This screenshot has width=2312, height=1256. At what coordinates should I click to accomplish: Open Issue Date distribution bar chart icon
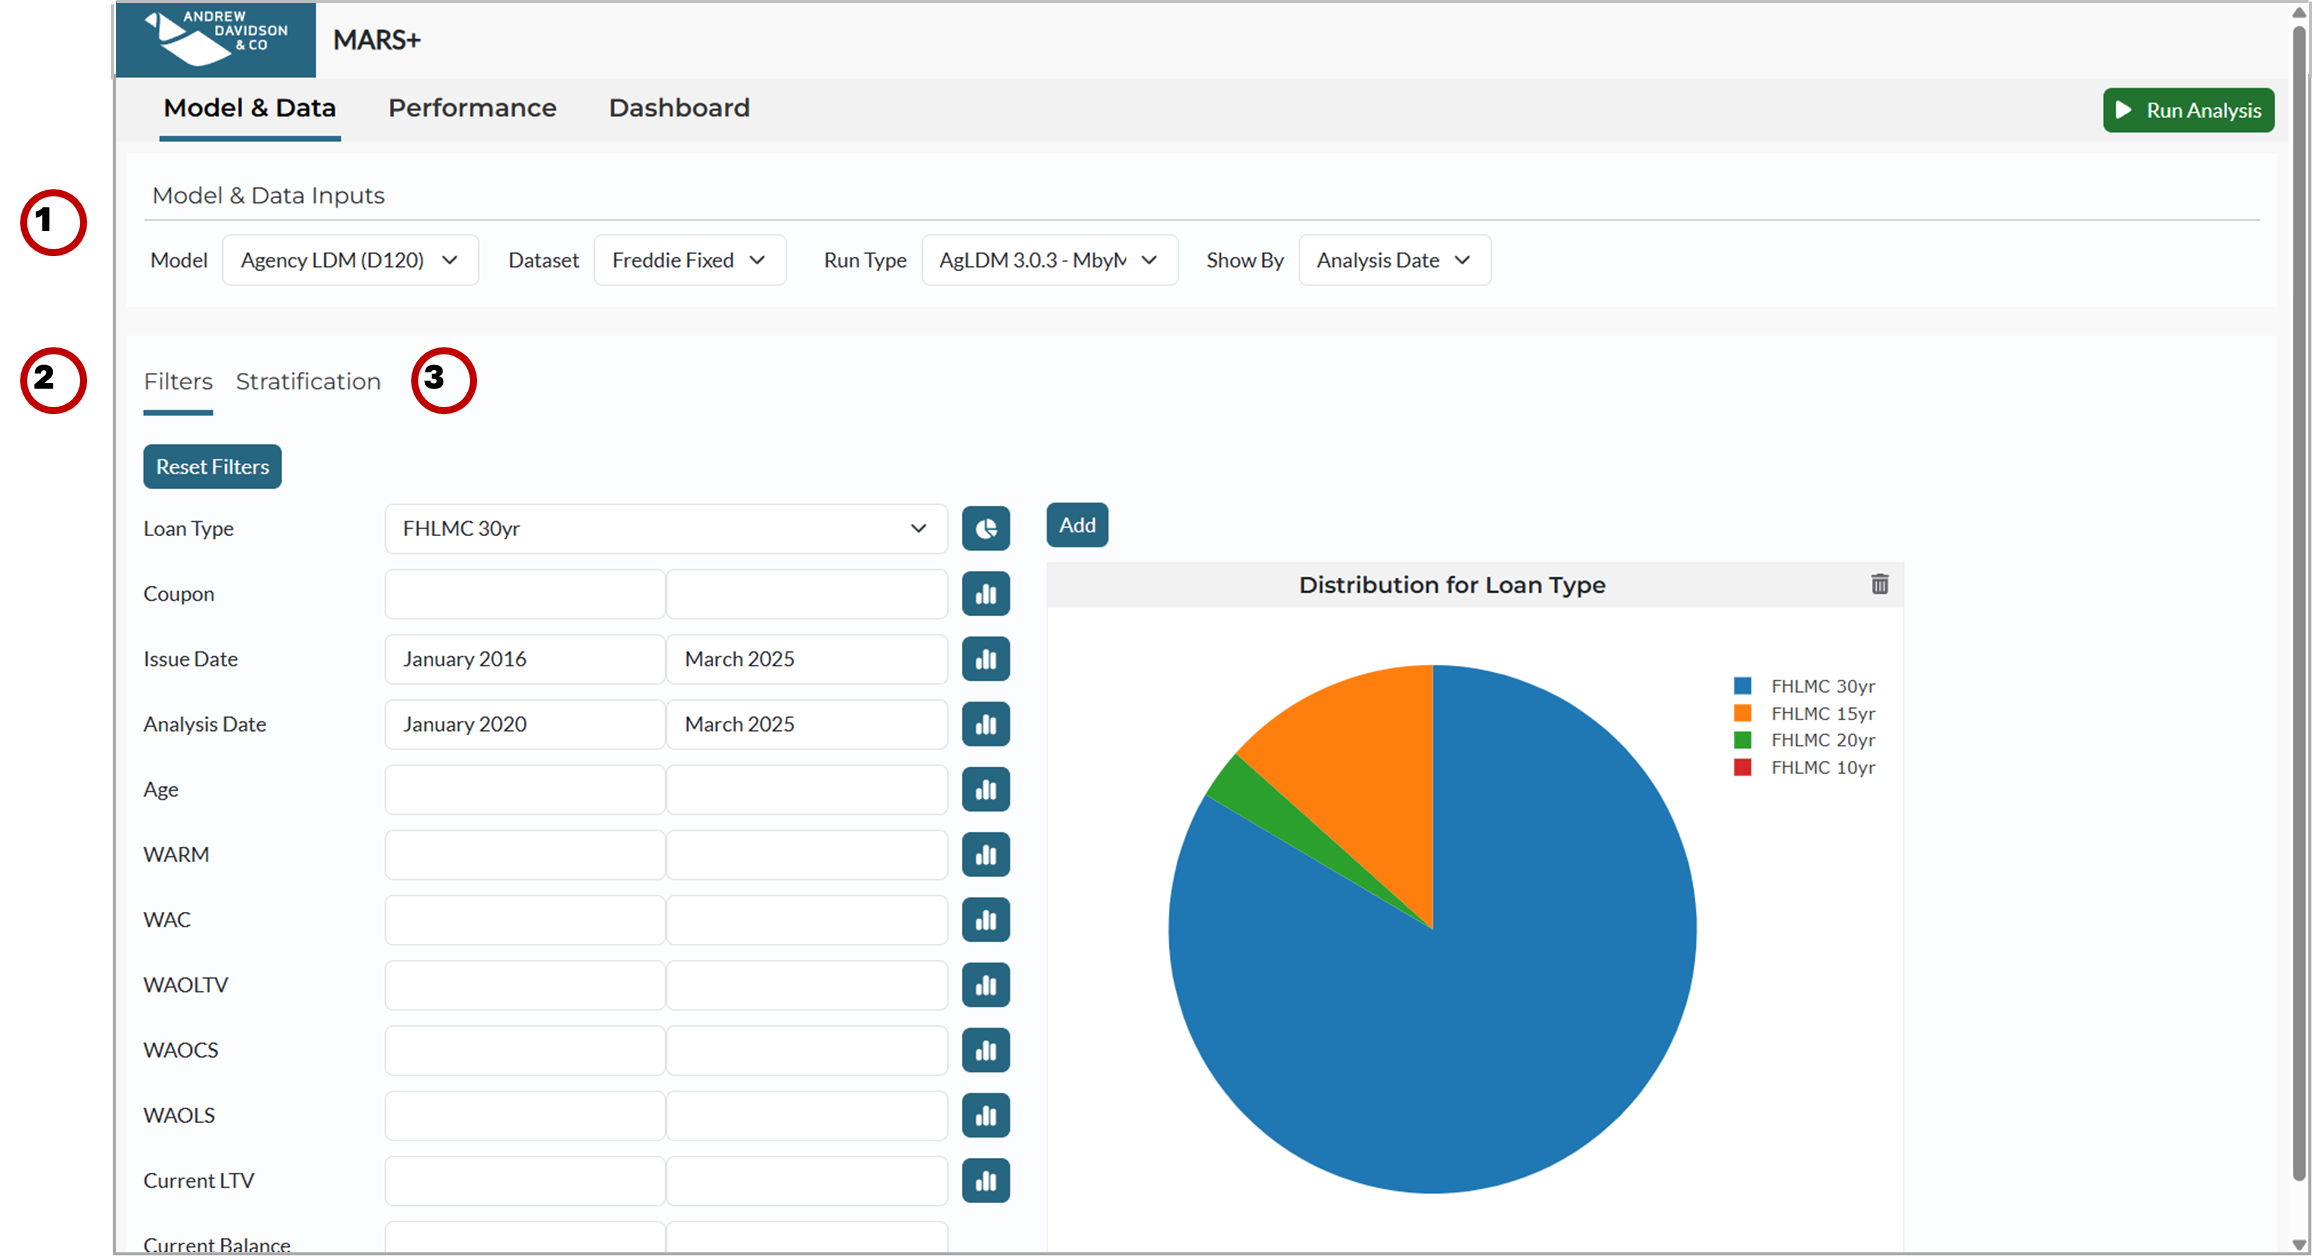pyautogui.click(x=986, y=659)
